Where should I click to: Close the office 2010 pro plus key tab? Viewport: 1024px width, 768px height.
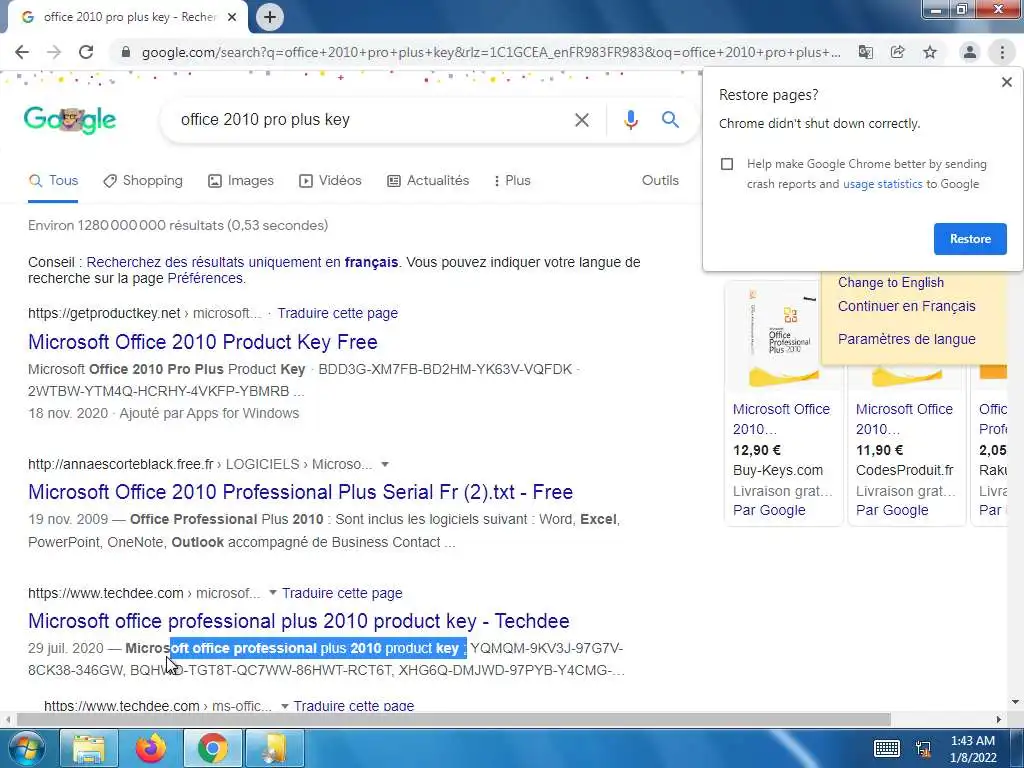pyautogui.click(x=232, y=17)
